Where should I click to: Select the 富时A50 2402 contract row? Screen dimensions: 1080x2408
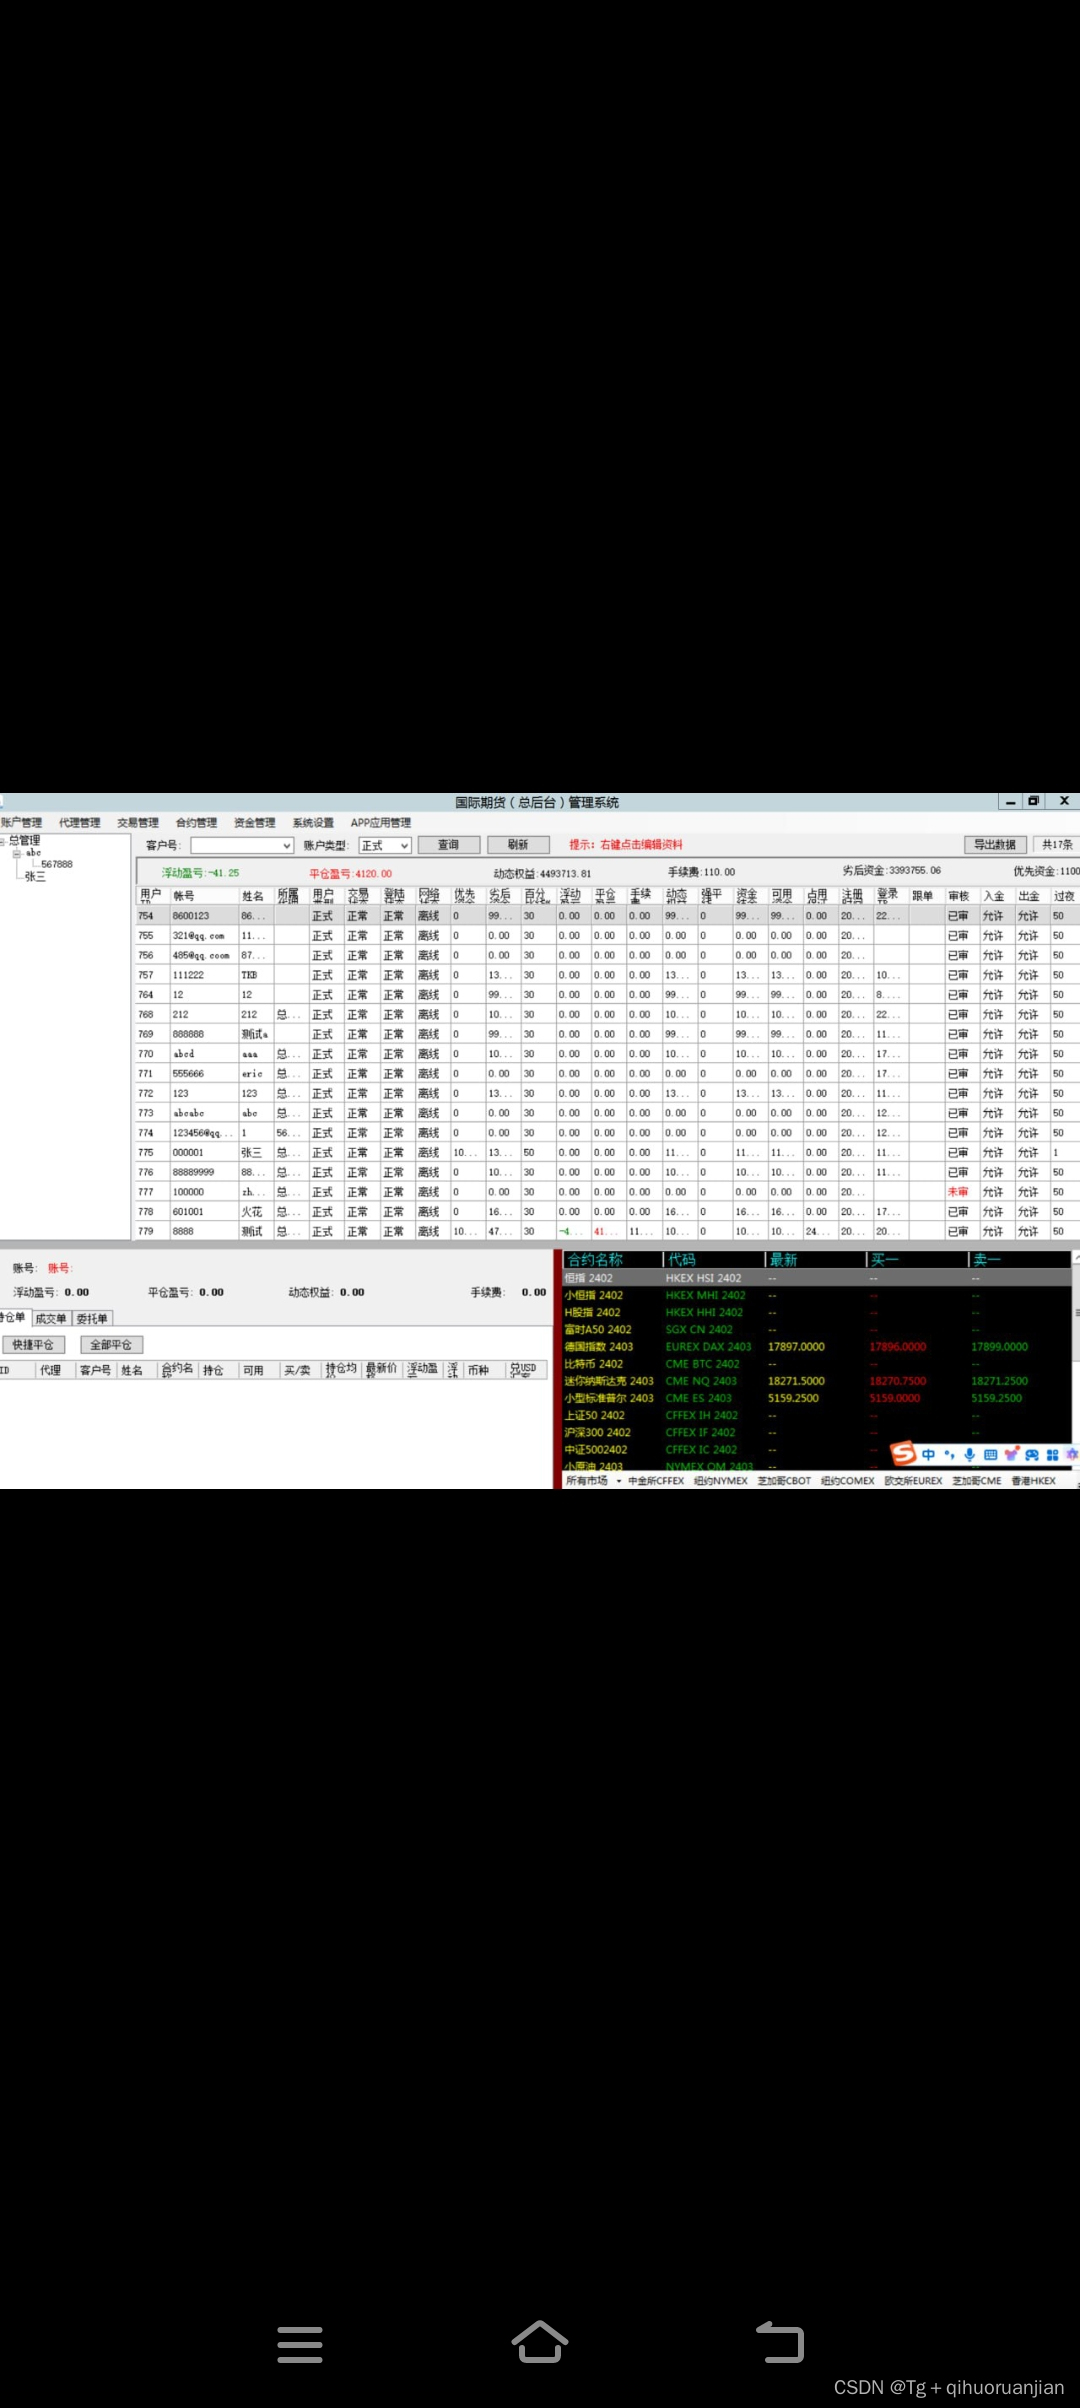pos(816,1330)
